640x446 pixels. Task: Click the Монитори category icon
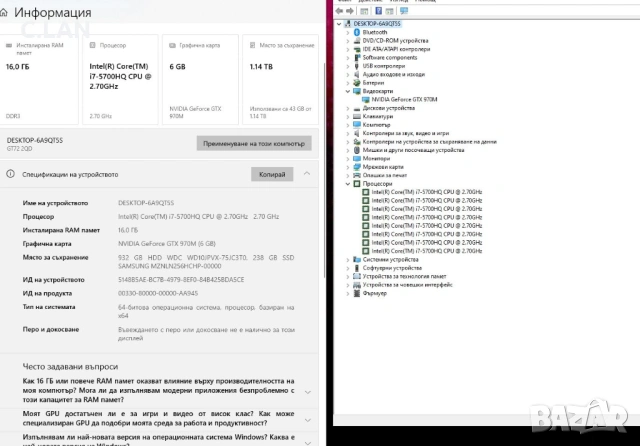357,158
